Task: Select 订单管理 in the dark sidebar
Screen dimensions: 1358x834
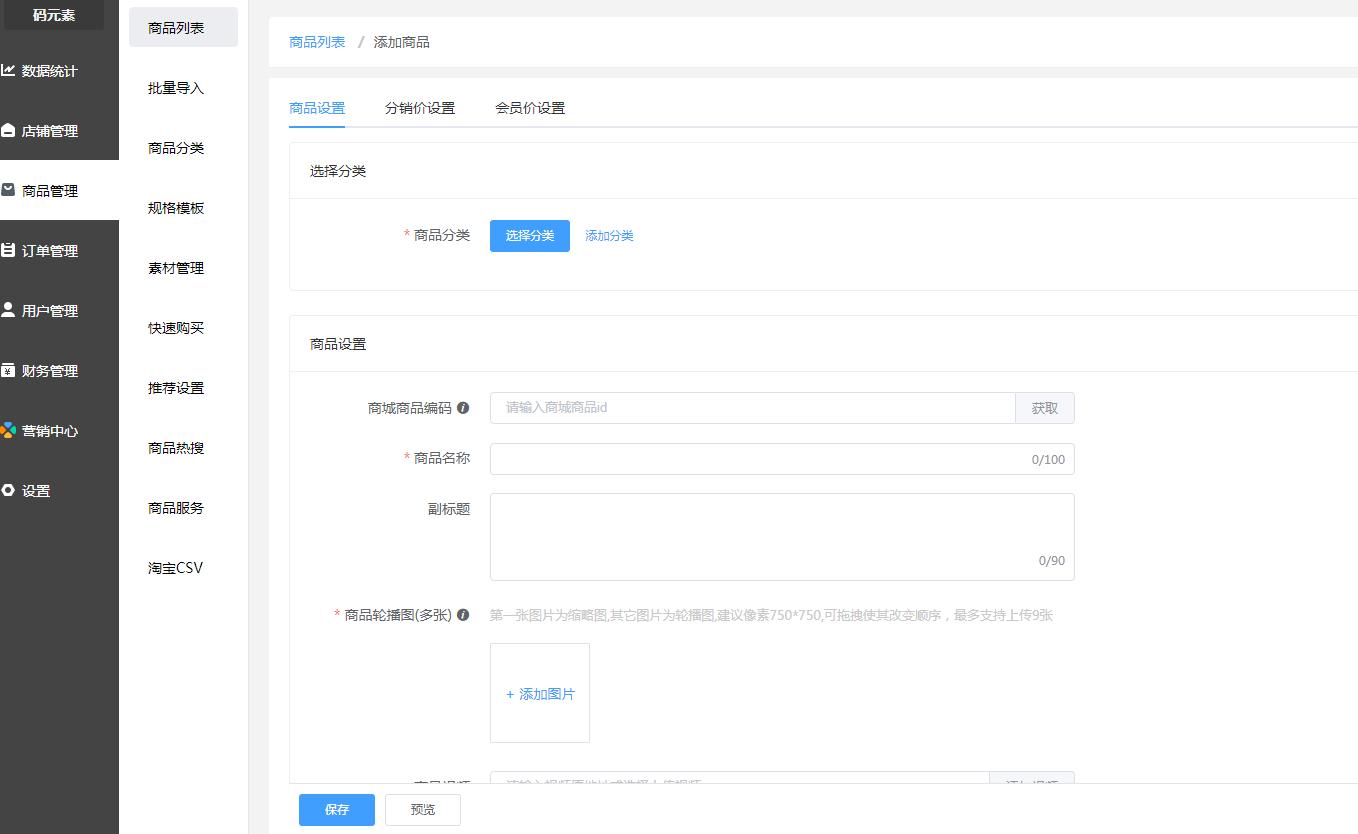Action: click(x=59, y=251)
